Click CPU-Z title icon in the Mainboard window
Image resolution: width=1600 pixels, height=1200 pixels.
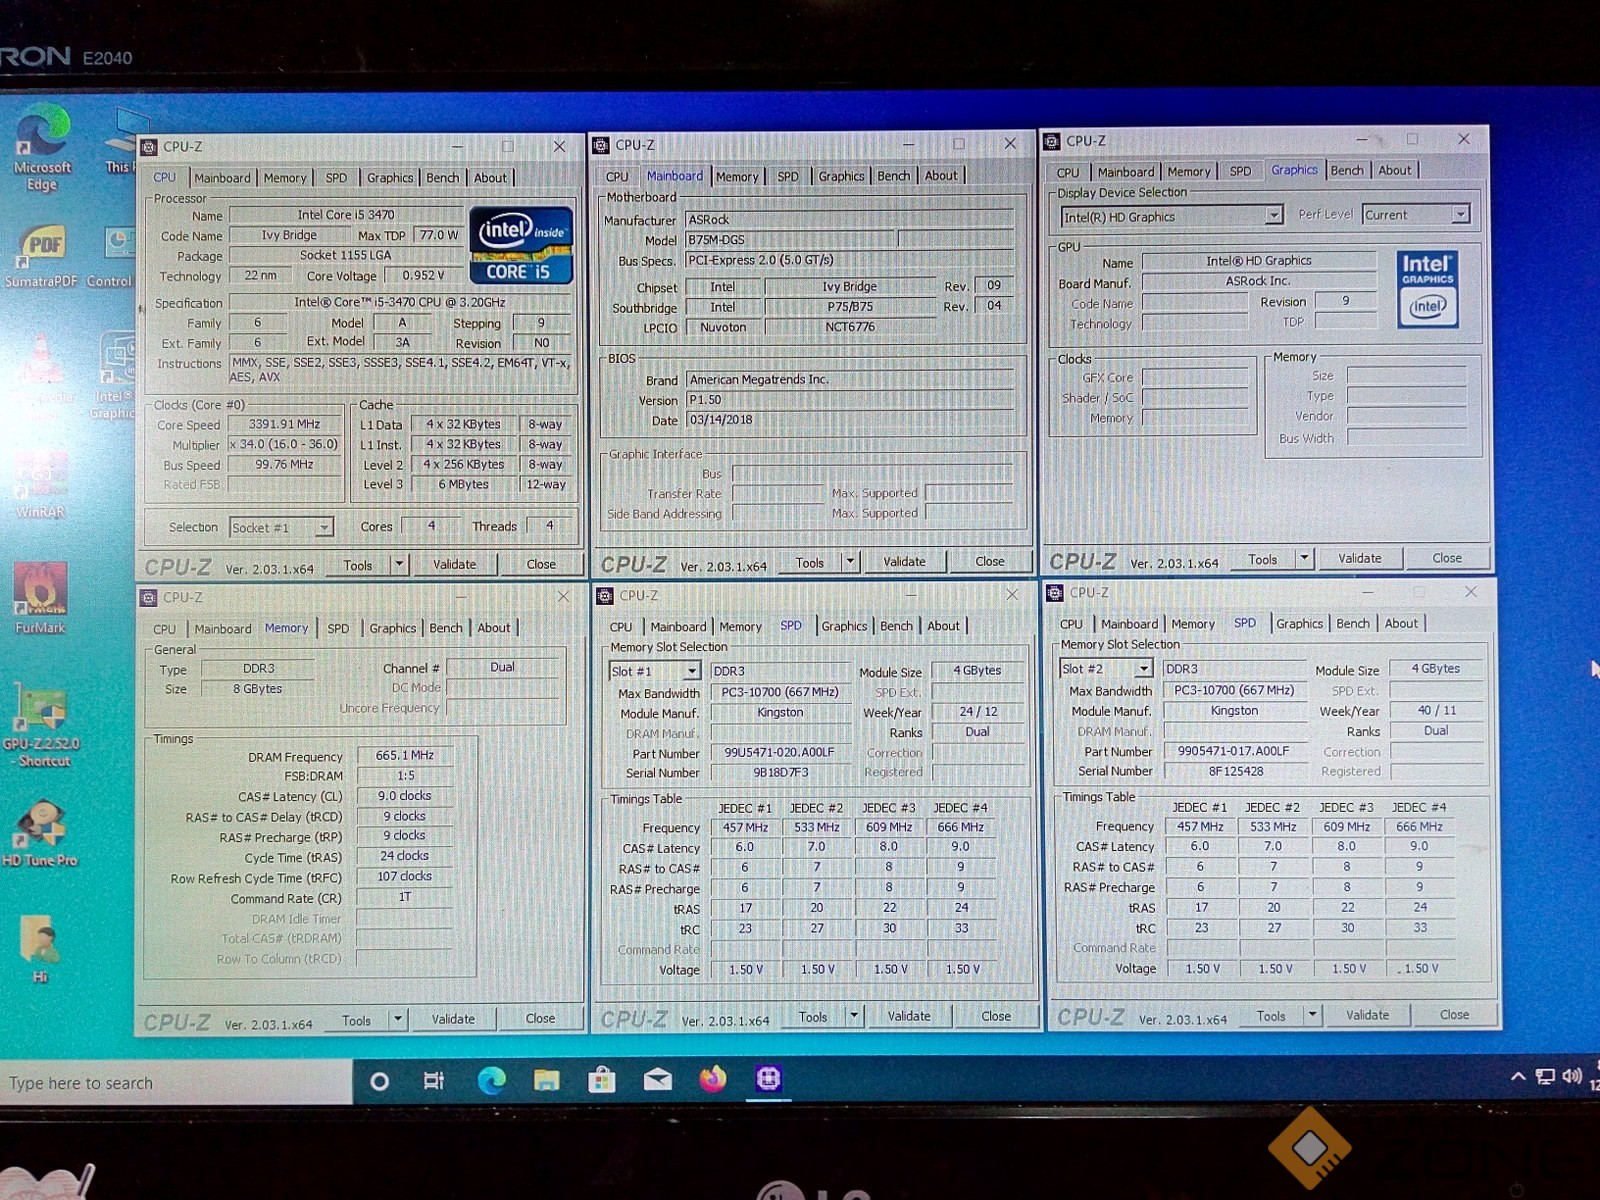coord(601,145)
